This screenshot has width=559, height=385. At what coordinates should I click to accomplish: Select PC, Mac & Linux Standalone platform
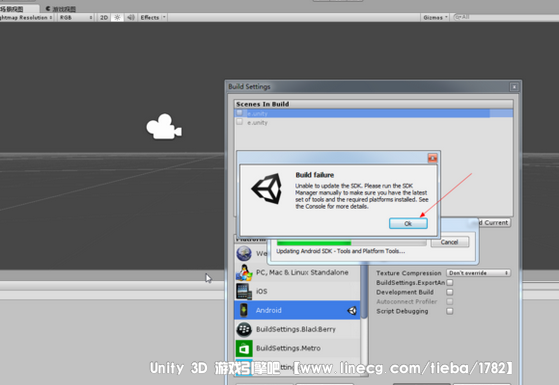pyautogui.click(x=297, y=272)
